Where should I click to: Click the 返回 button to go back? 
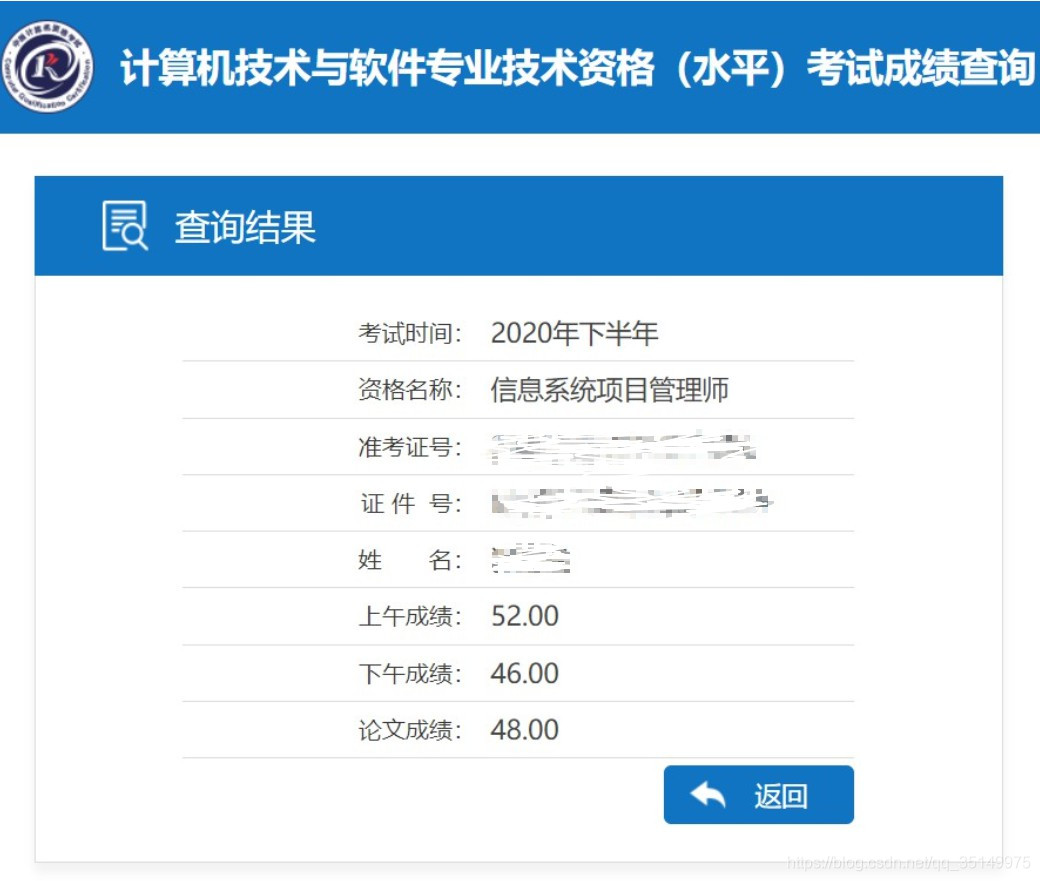(760, 794)
